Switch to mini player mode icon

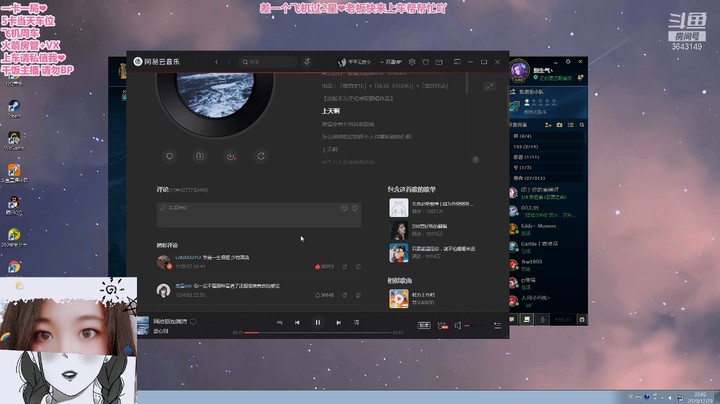457,62
